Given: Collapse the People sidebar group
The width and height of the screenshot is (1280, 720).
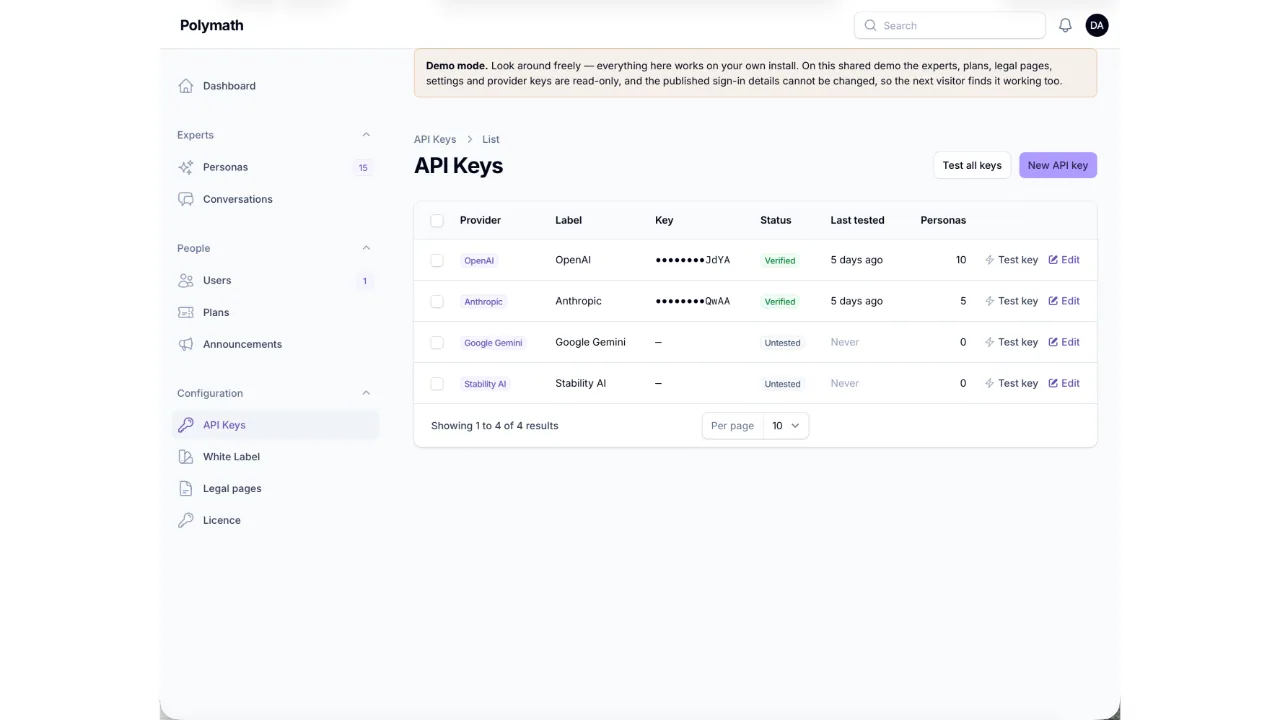Looking at the screenshot, I should [x=366, y=248].
